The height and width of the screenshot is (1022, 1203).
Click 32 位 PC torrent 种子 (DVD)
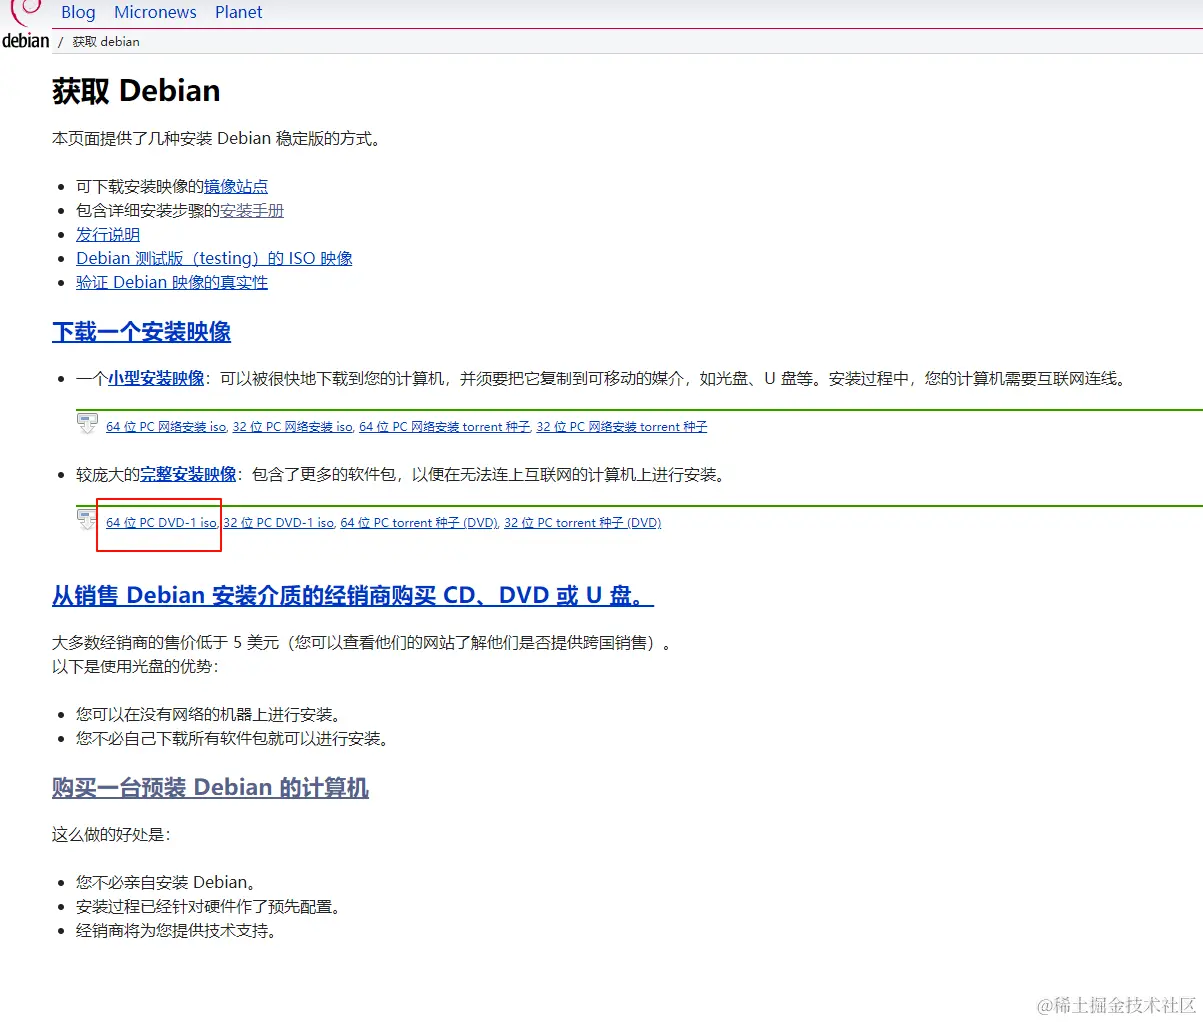click(583, 523)
